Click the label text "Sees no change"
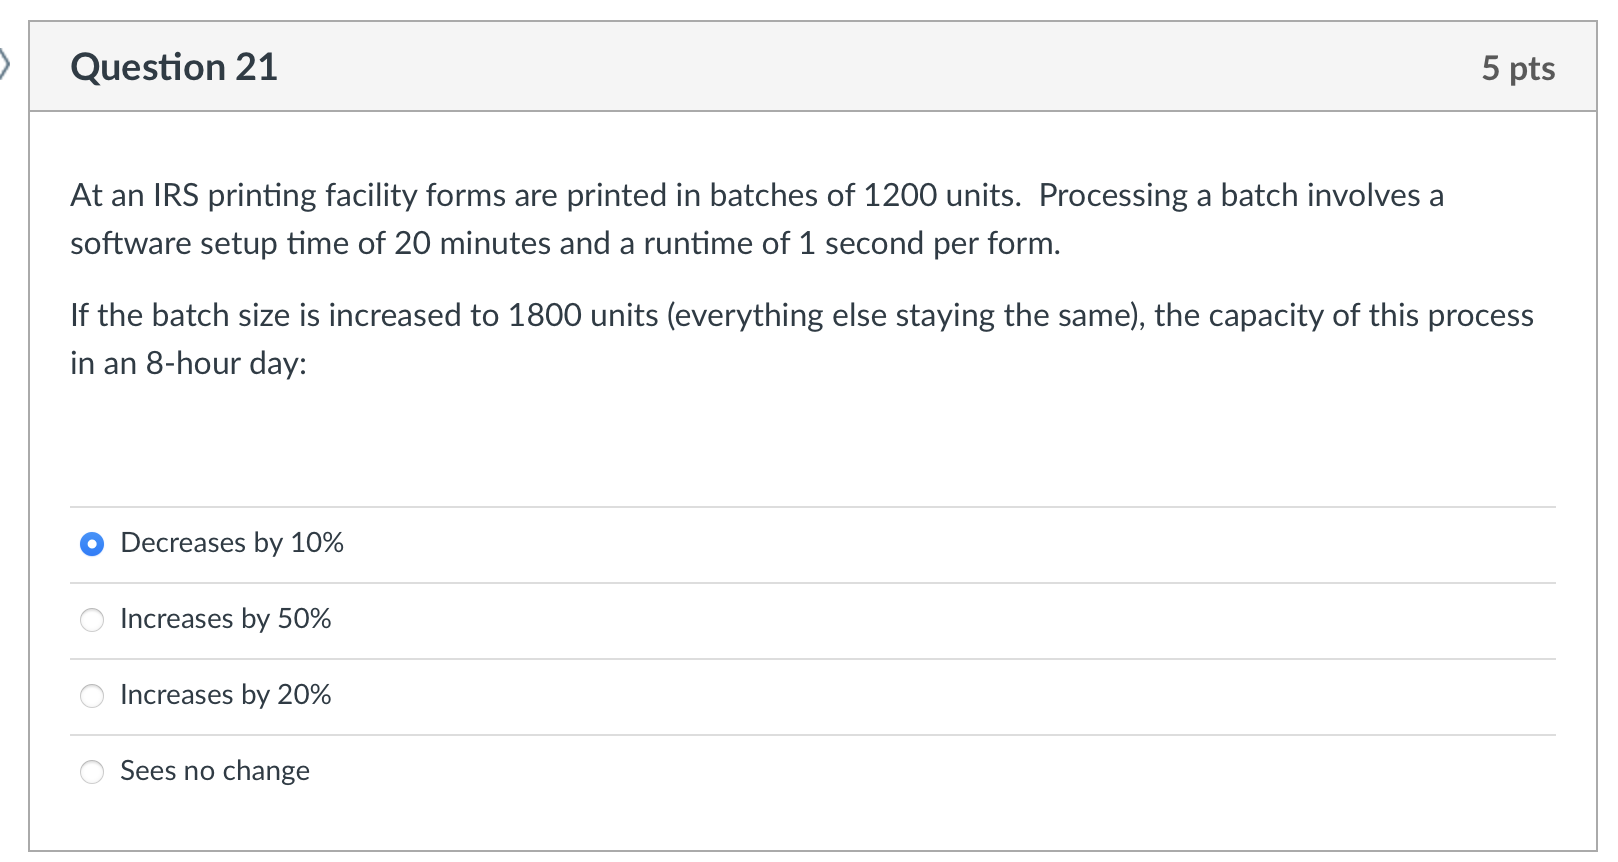The height and width of the screenshot is (862, 1618). 214,771
